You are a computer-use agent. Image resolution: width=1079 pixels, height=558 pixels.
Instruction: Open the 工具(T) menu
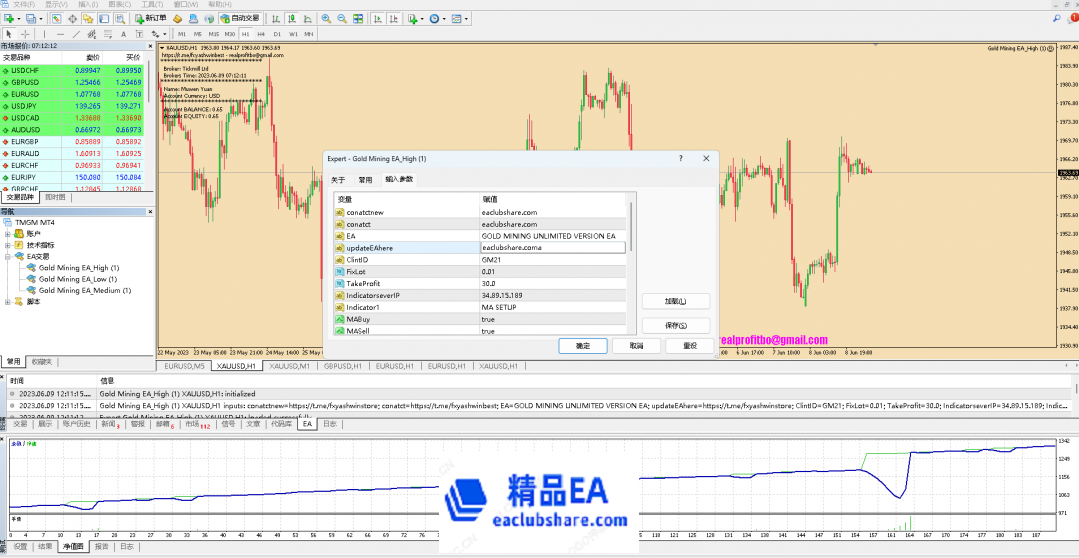click(x=152, y=4)
